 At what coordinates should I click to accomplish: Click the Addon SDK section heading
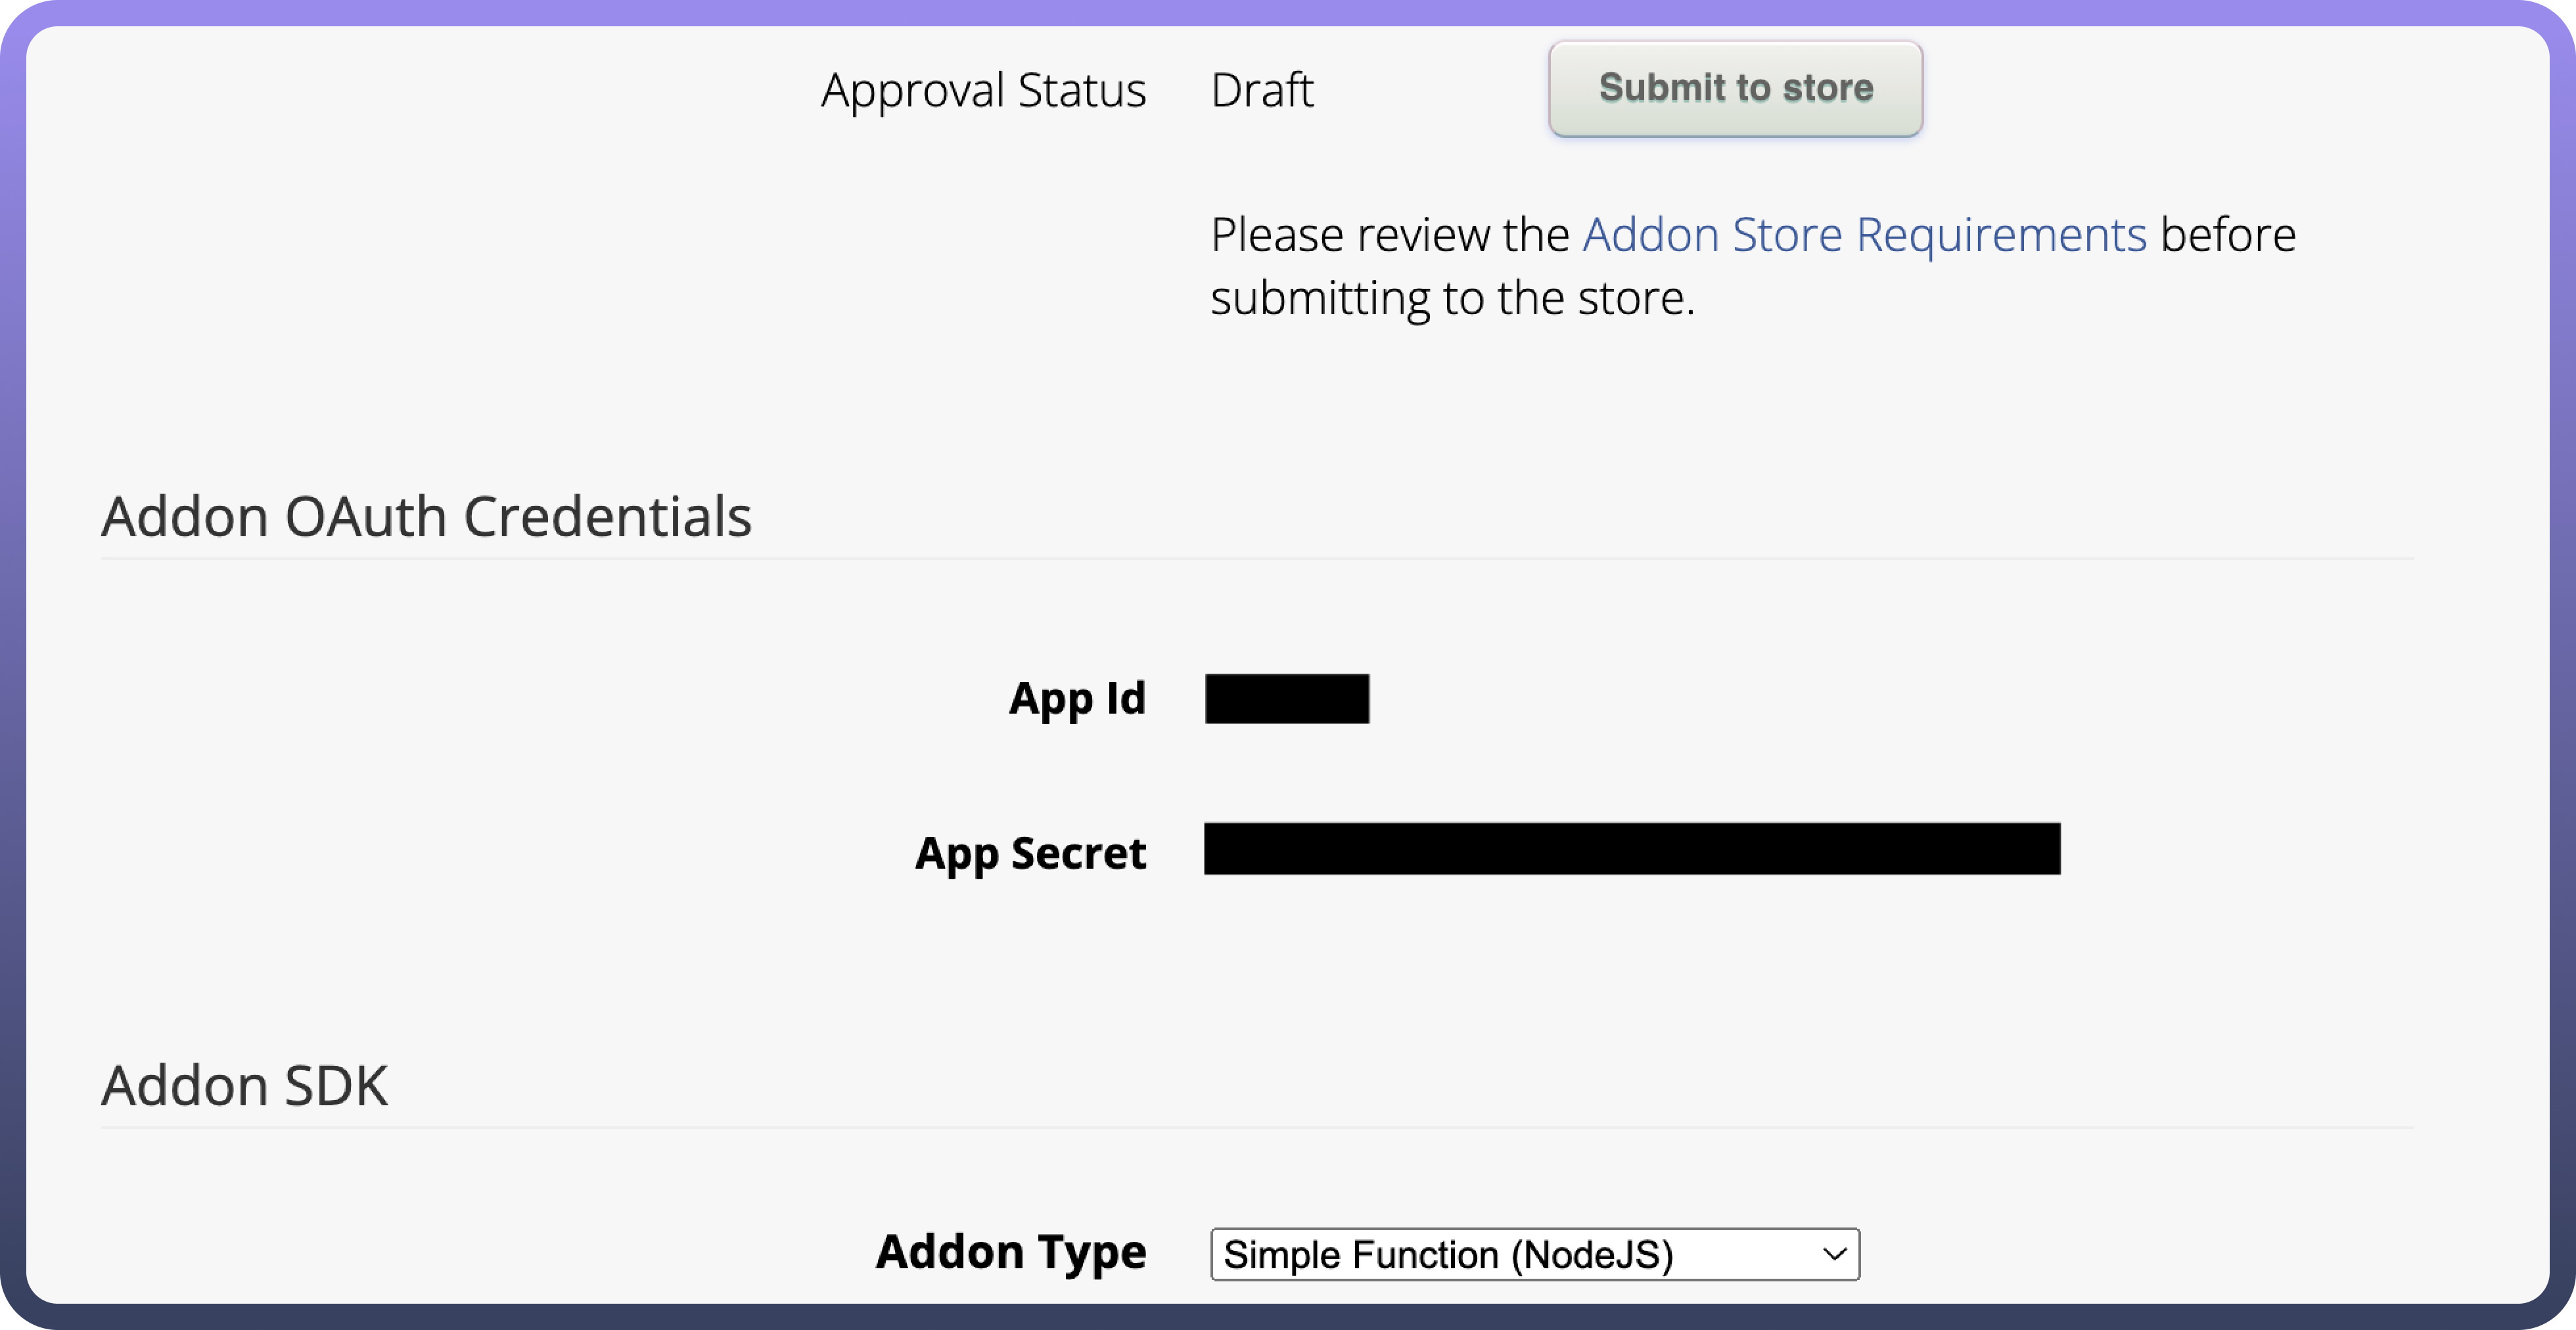tap(244, 1086)
